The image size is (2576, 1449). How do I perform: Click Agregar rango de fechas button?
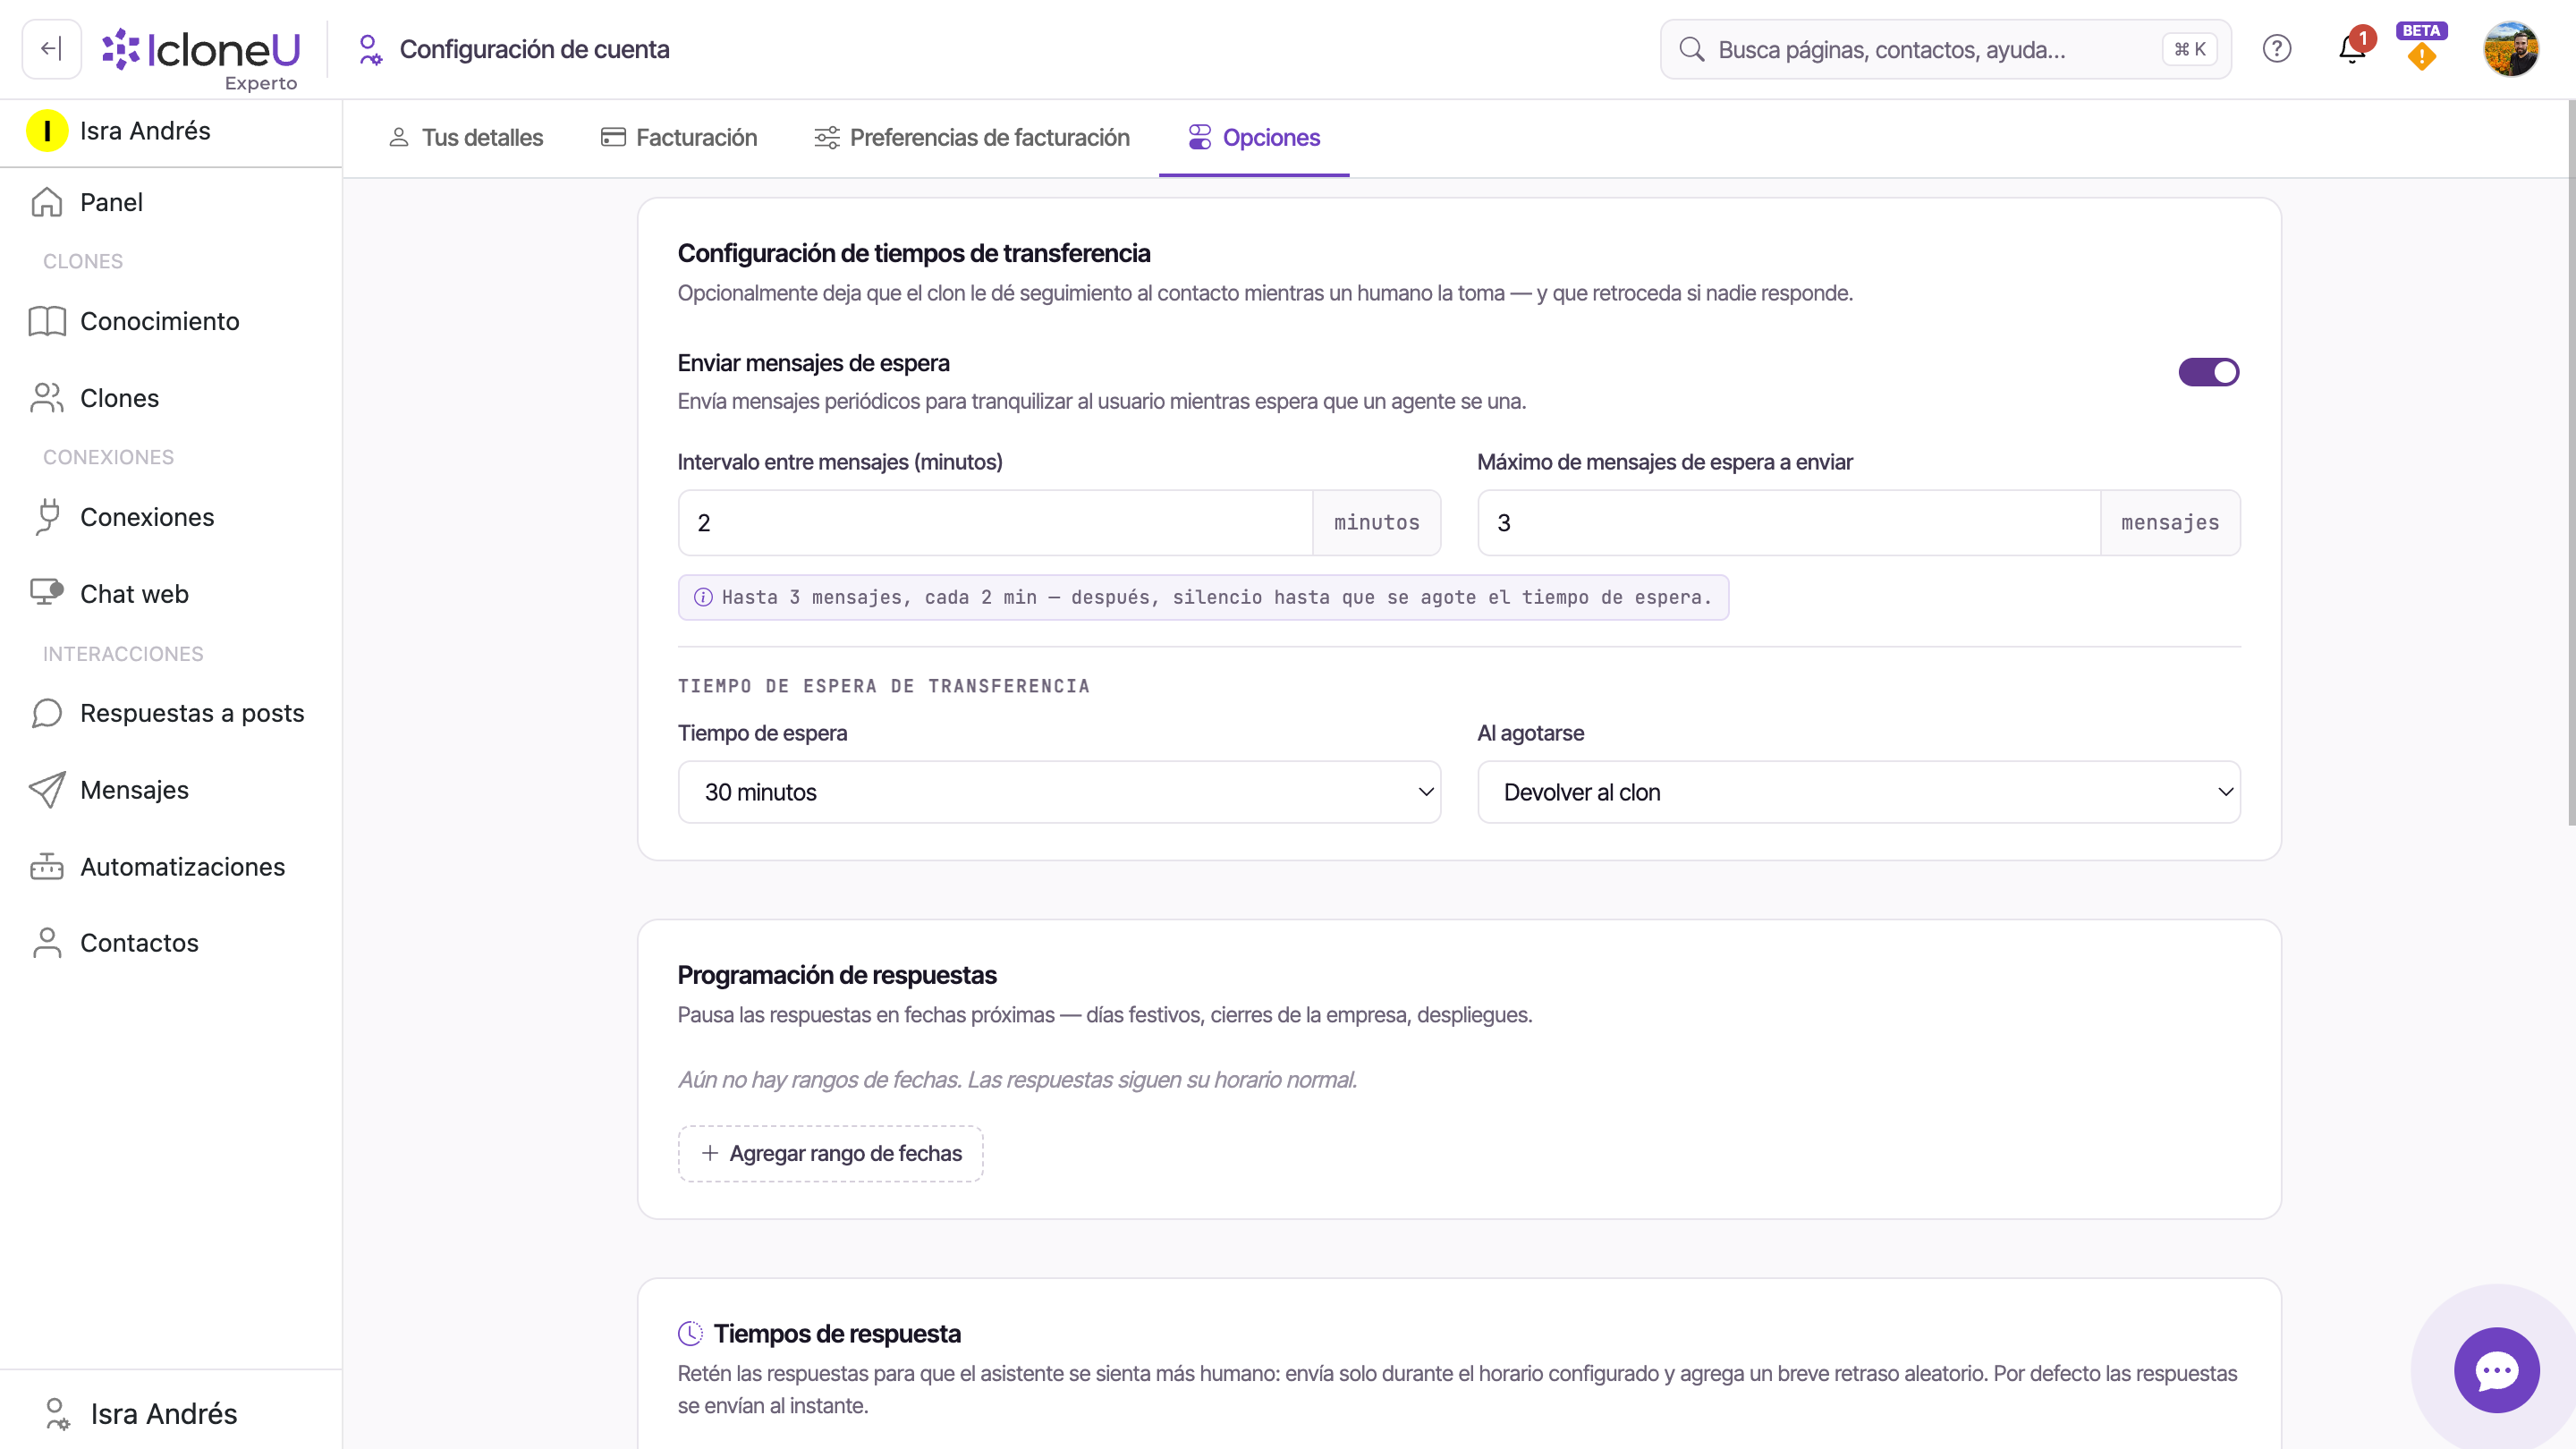click(x=830, y=1153)
